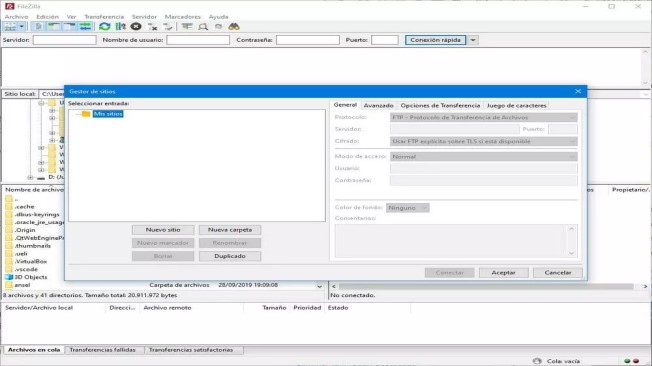This screenshot has width=652, height=366.
Task: Open the directory listing filters icon
Action: pyautogui.click(x=187, y=27)
